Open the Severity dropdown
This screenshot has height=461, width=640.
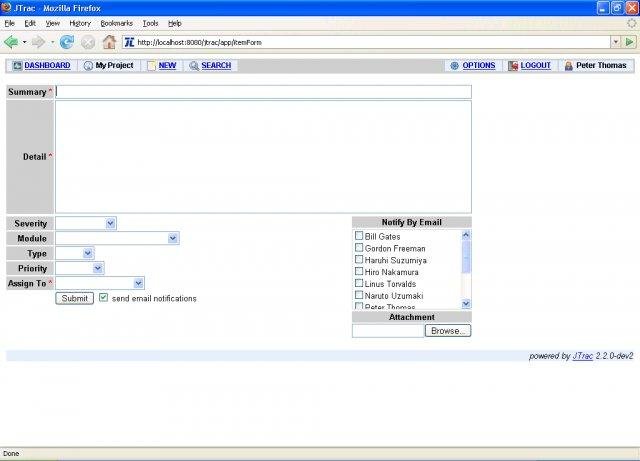(111, 223)
